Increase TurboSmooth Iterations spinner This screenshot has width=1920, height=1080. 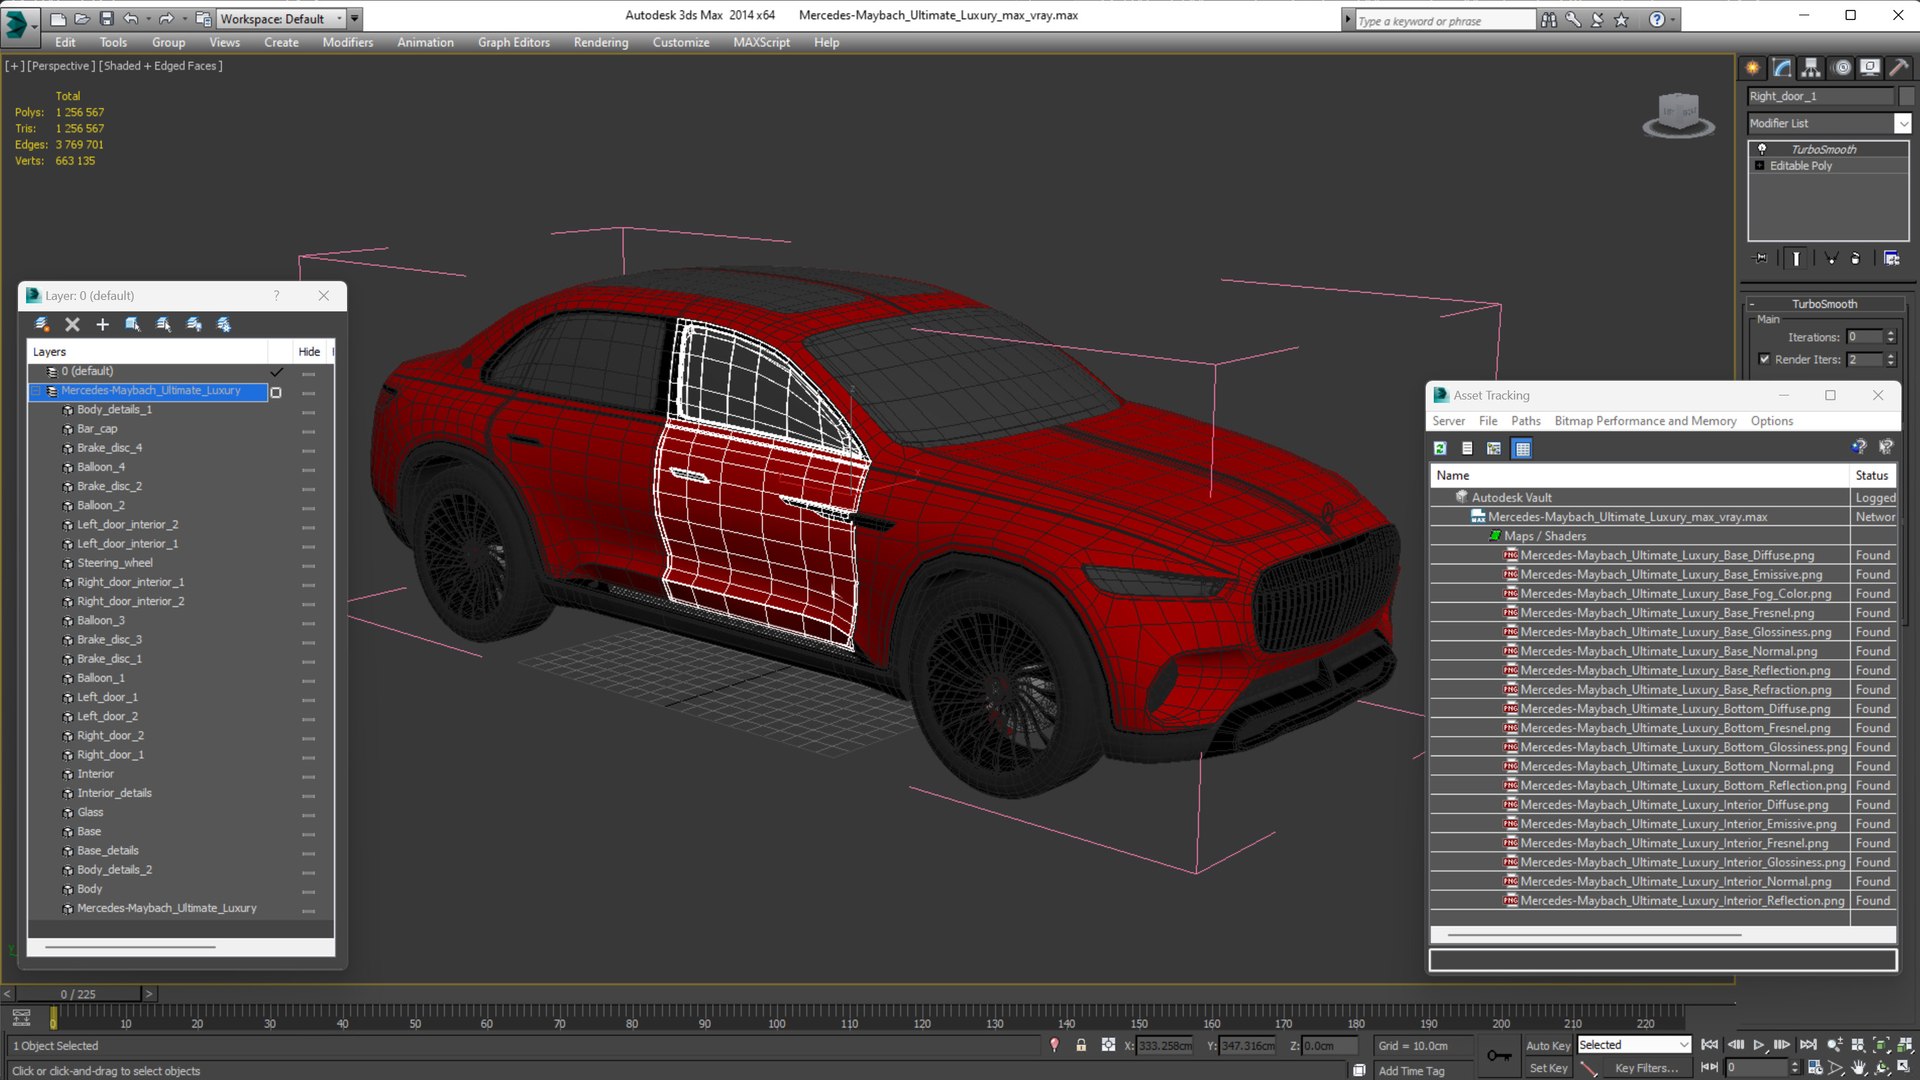(1890, 334)
